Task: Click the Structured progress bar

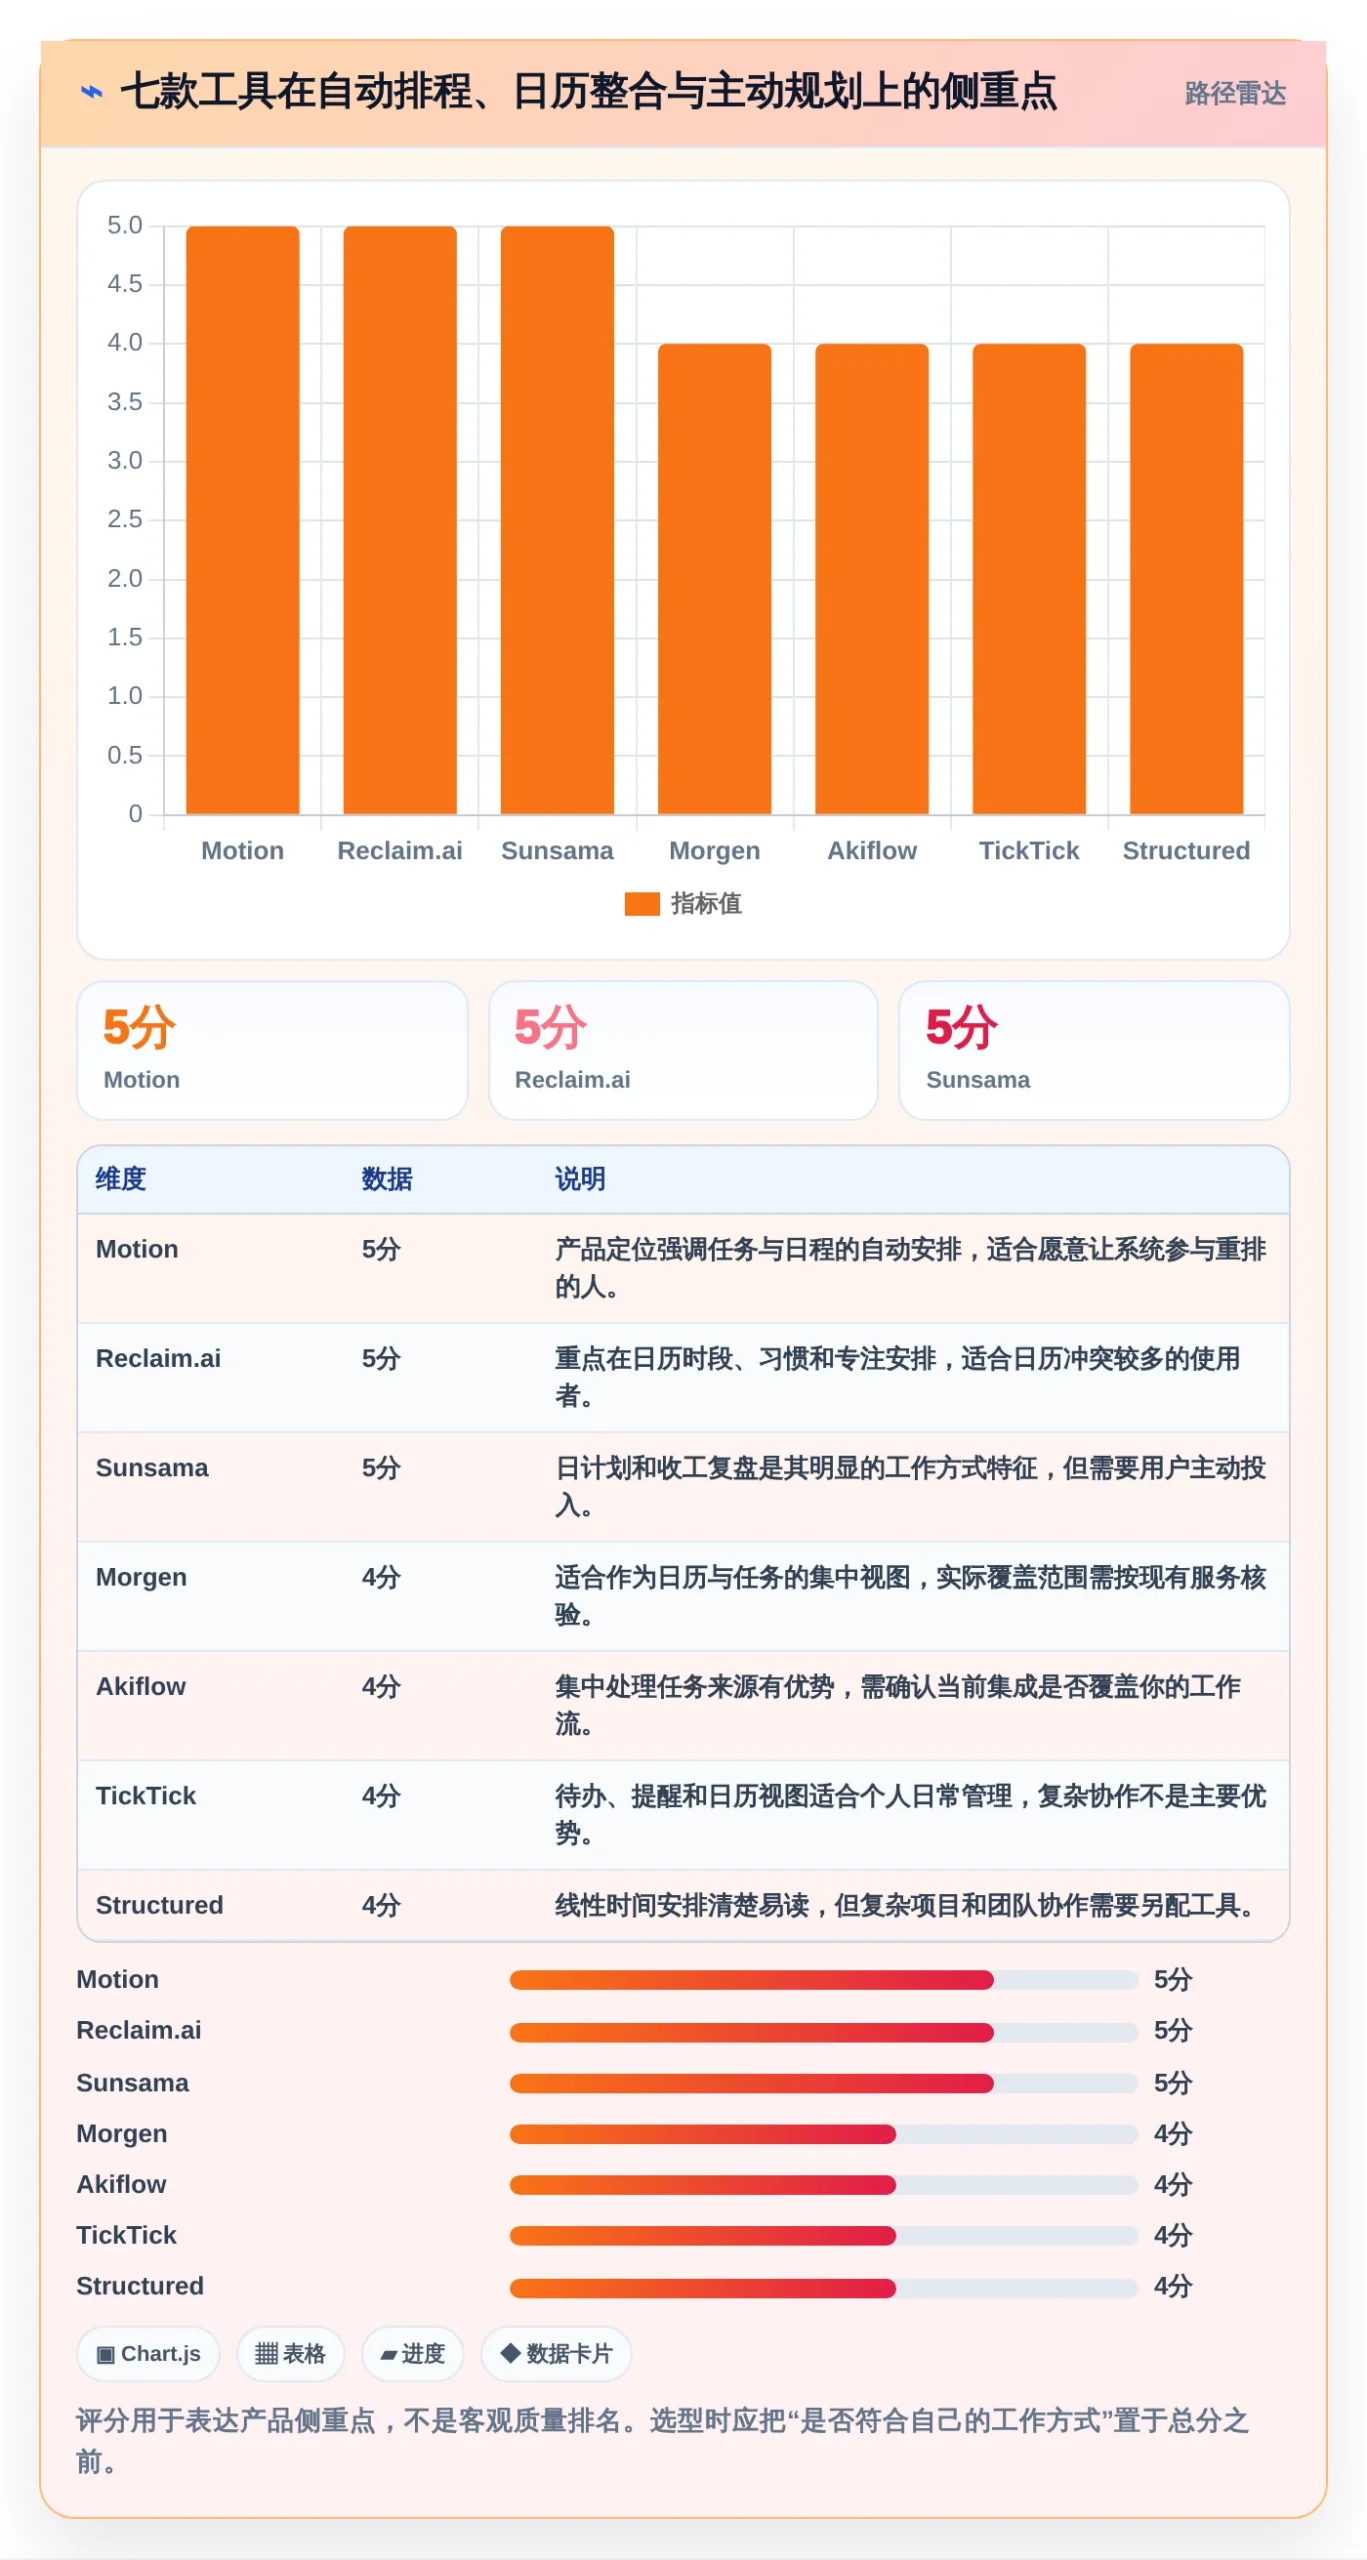Action: 823,2288
